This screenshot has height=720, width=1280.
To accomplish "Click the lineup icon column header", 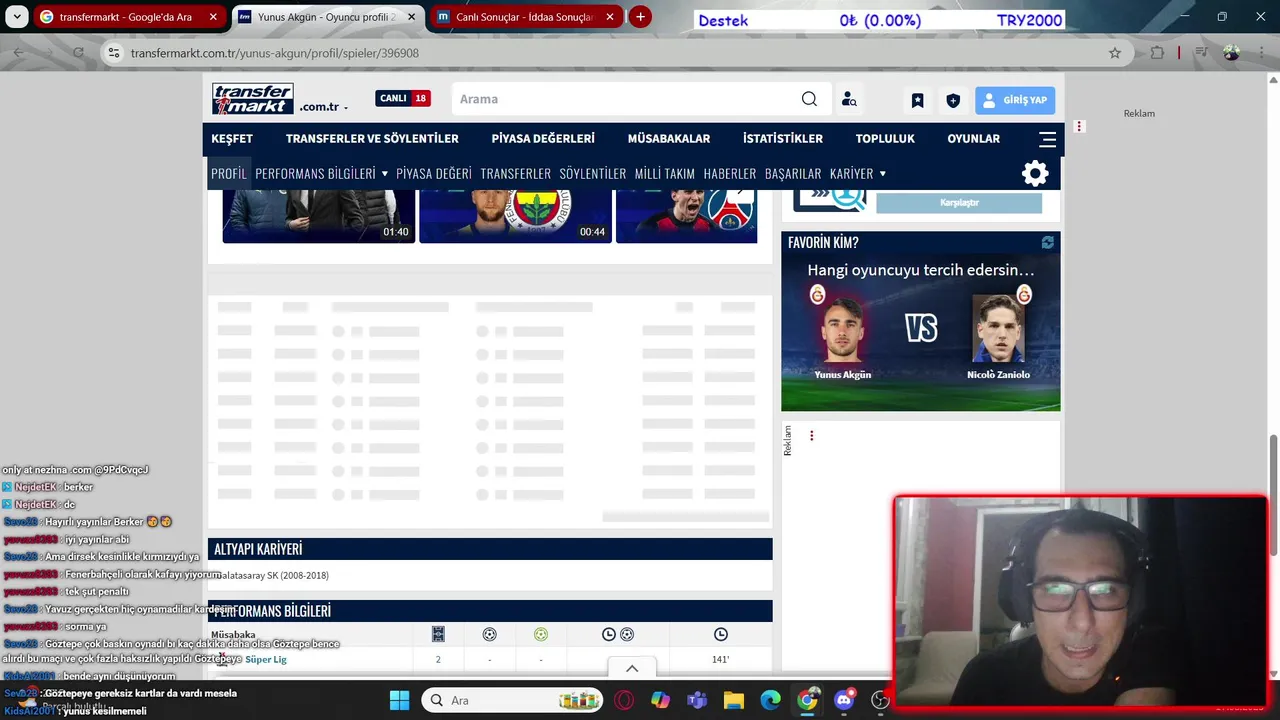I will coord(438,634).
